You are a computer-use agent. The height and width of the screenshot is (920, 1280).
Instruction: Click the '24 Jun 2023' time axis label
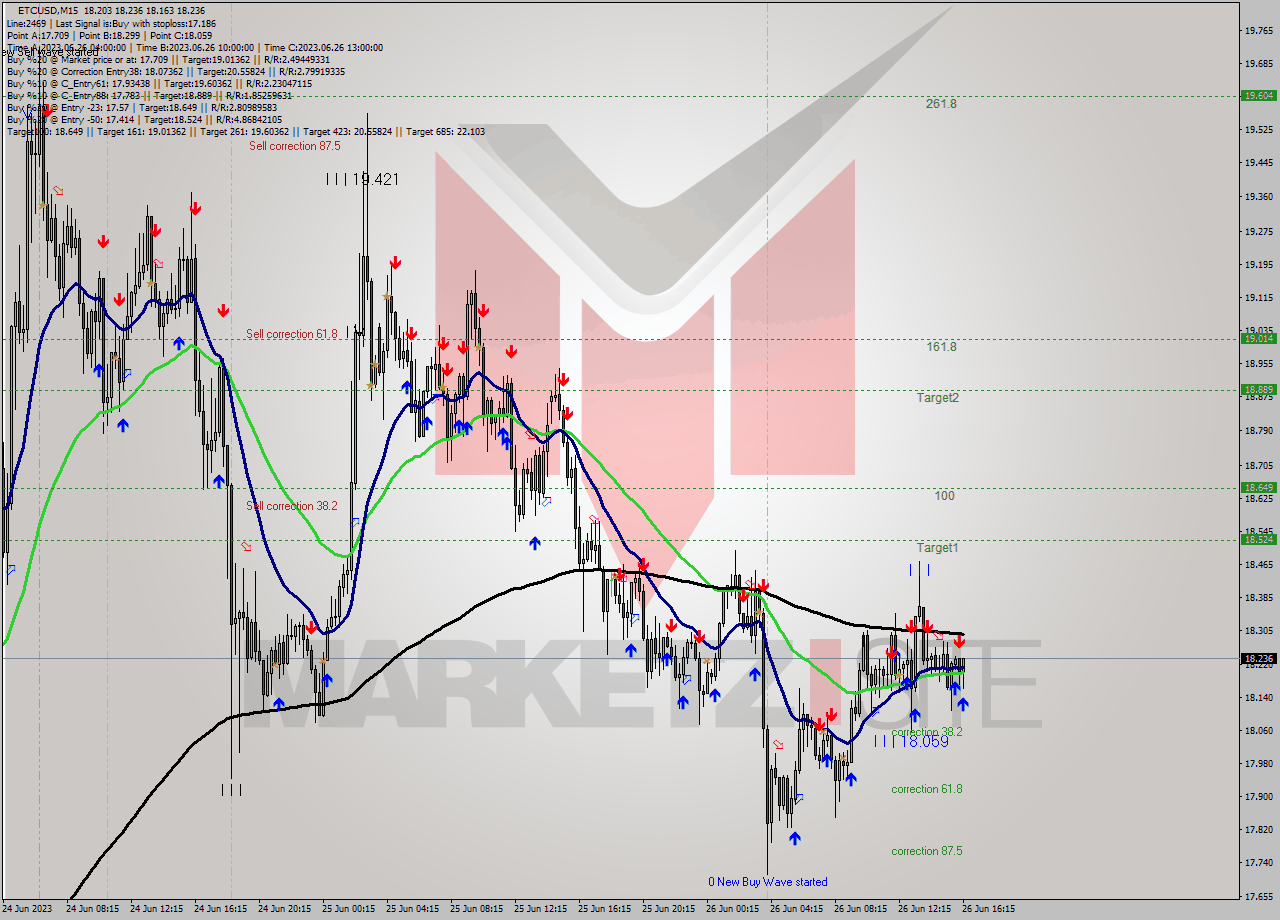click(26, 910)
